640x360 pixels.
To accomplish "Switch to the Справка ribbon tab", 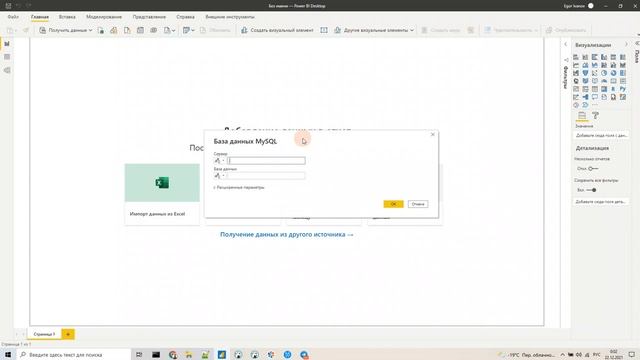I will (x=185, y=17).
